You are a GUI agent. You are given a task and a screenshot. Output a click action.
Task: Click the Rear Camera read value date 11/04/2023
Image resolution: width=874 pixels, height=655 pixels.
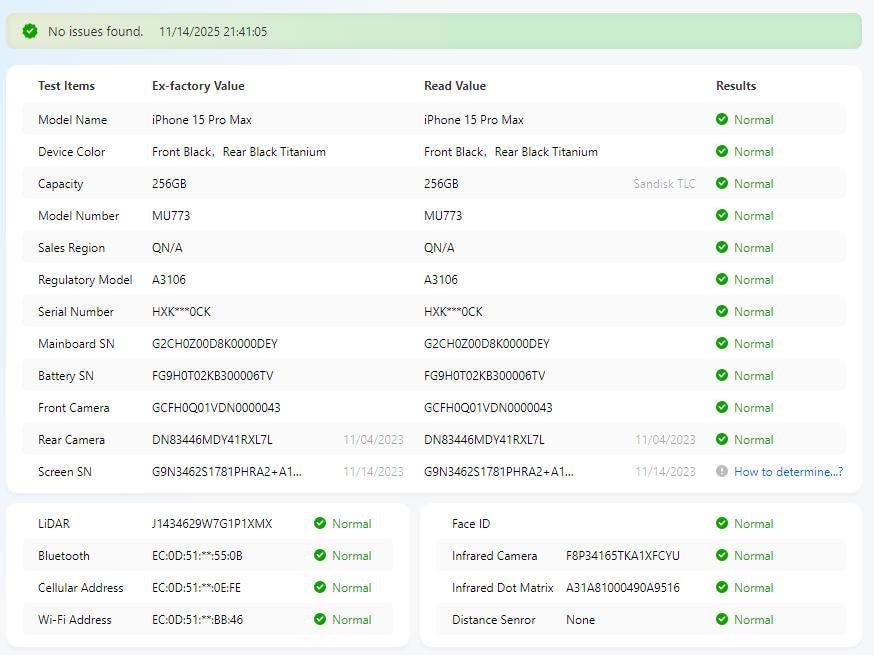665,440
